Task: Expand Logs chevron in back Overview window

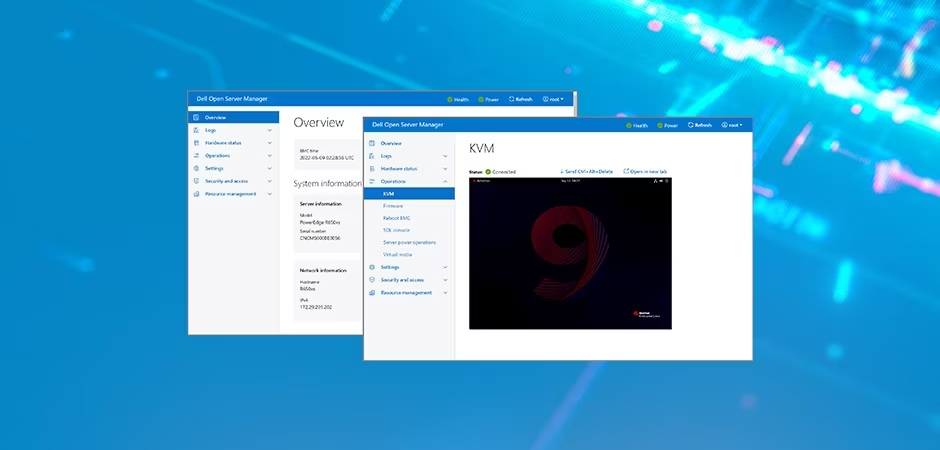Action: [269, 130]
